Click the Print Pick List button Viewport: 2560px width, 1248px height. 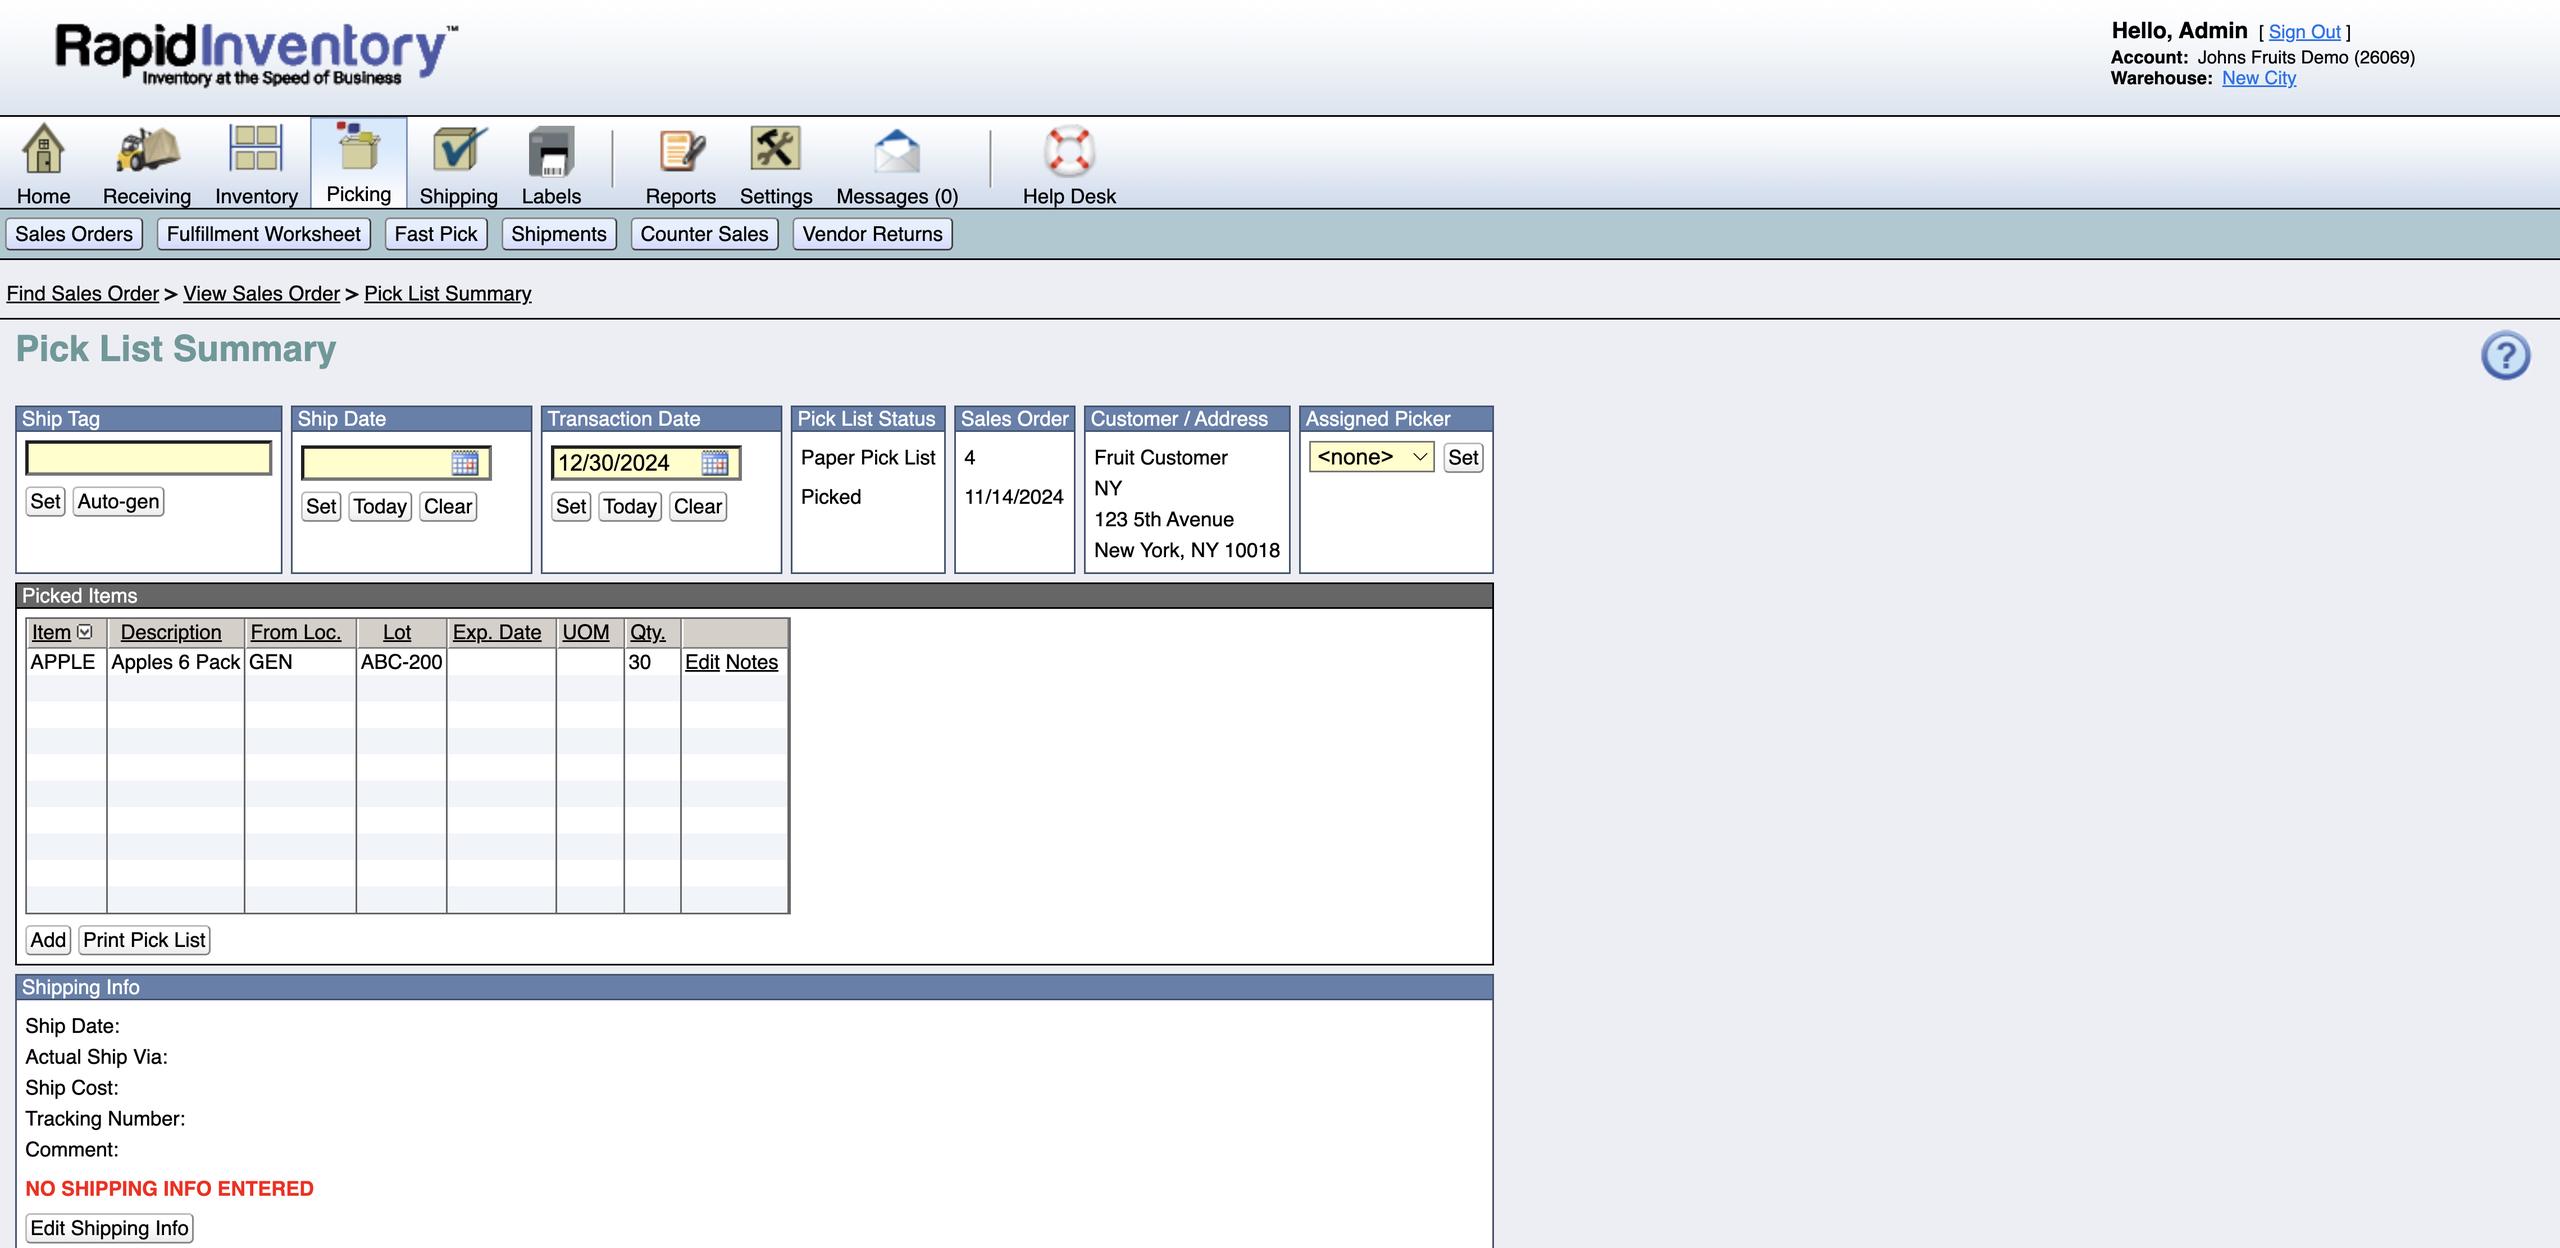coord(144,940)
